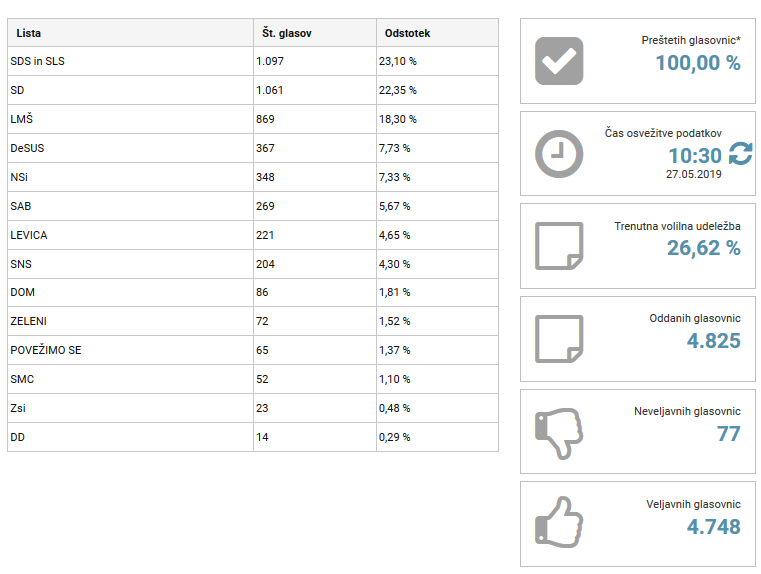Select the LMŠ list row

pos(253,119)
